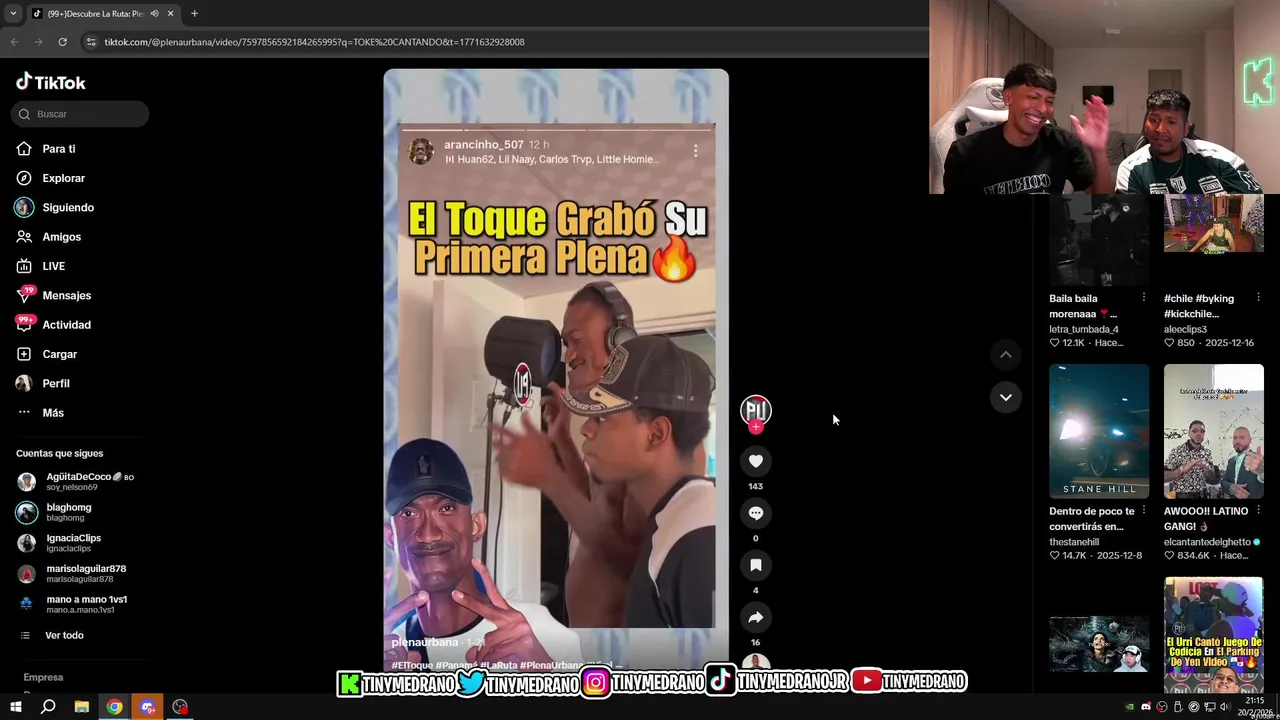Image resolution: width=1280 pixels, height=720 pixels.
Task: Open El Urri Cantó Juego De Codicia thumbnail
Action: point(1214,636)
